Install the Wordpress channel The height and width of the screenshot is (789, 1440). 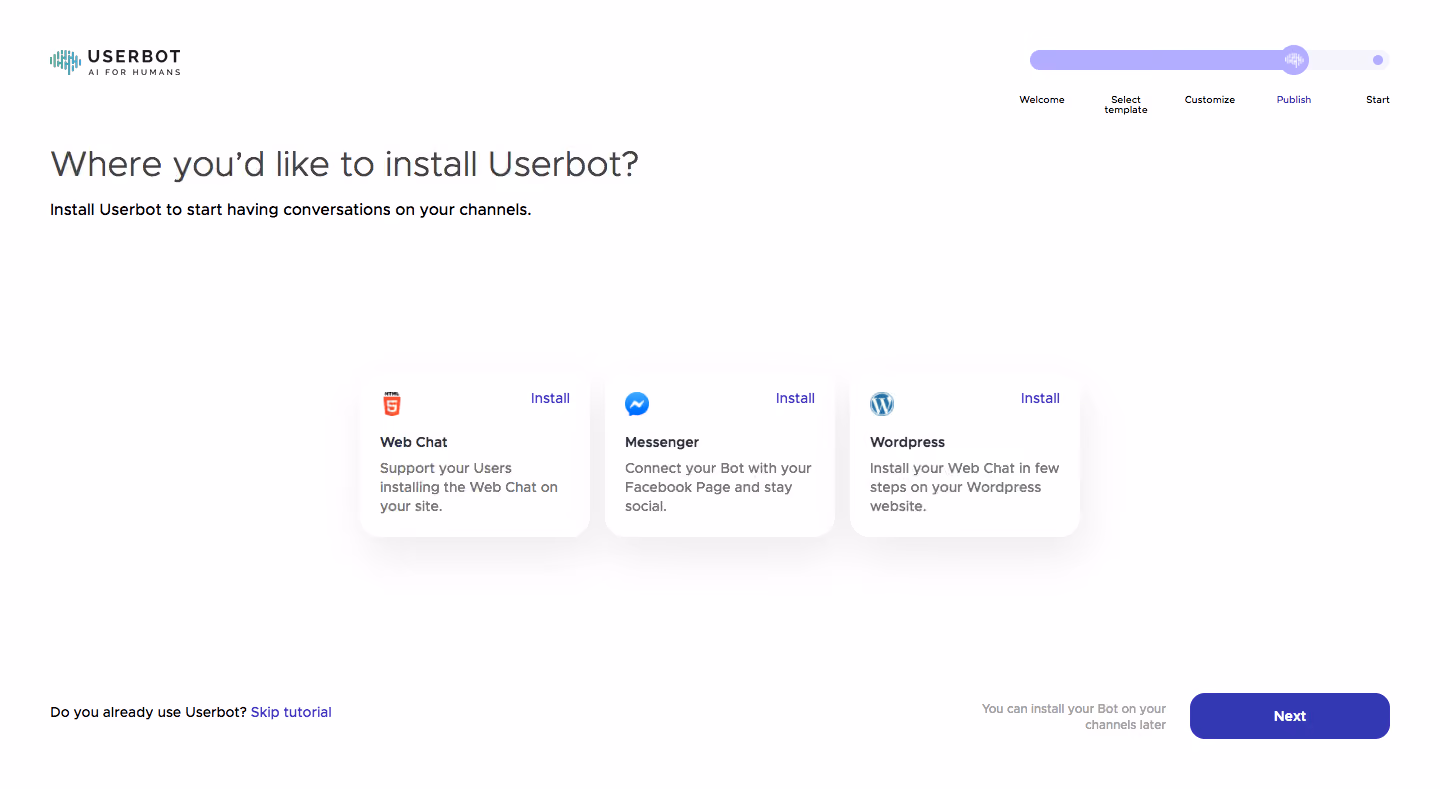pyautogui.click(x=1040, y=398)
